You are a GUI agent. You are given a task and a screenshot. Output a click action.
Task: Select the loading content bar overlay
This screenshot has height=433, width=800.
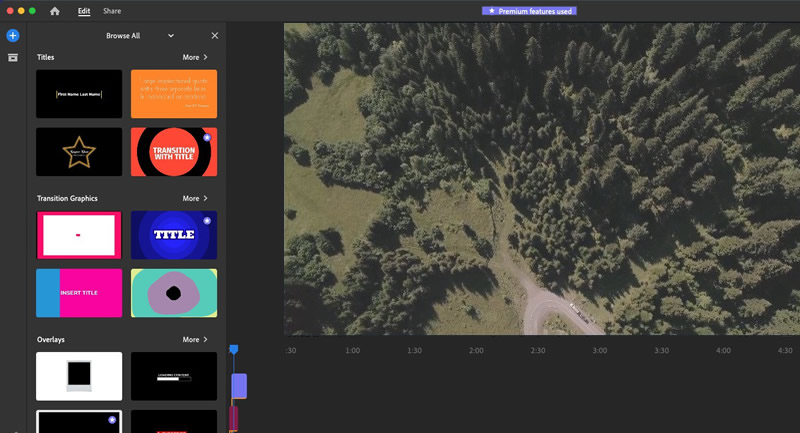174,376
